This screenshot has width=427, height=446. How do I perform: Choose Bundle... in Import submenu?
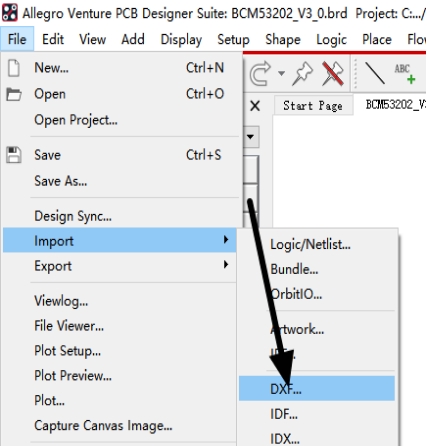pyautogui.click(x=317, y=269)
